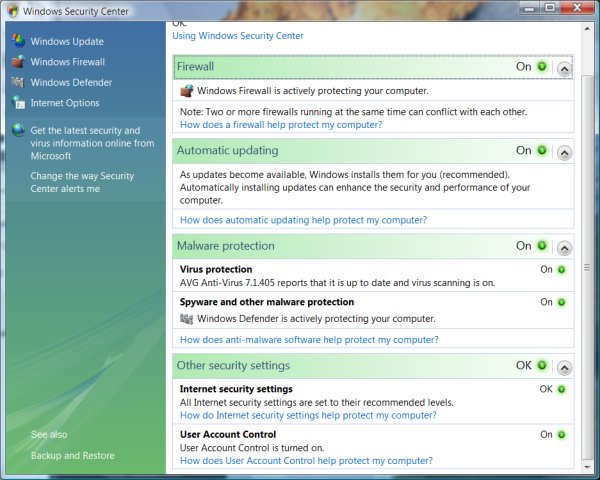This screenshot has height=480, width=600.
Task: Click the Internet Options icon in sidebar
Action: pyautogui.click(x=18, y=102)
